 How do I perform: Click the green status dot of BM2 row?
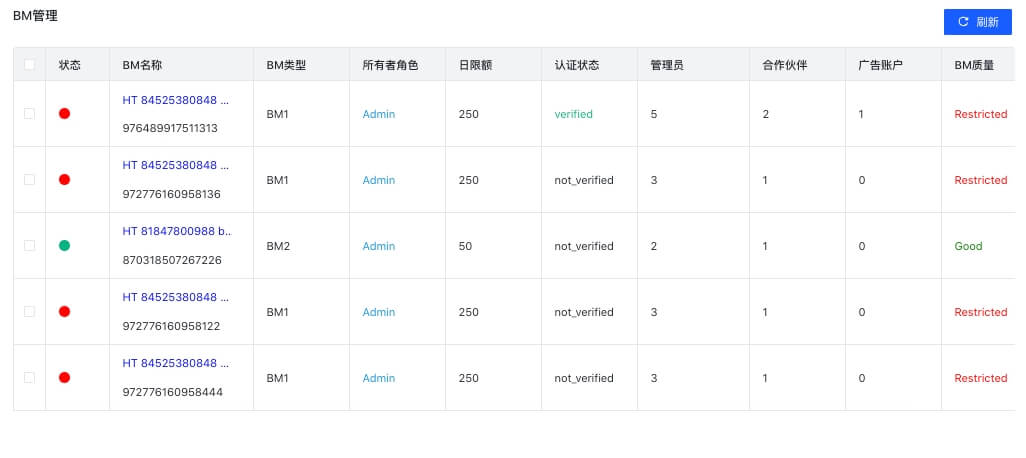pyautogui.click(x=64, y=246)
